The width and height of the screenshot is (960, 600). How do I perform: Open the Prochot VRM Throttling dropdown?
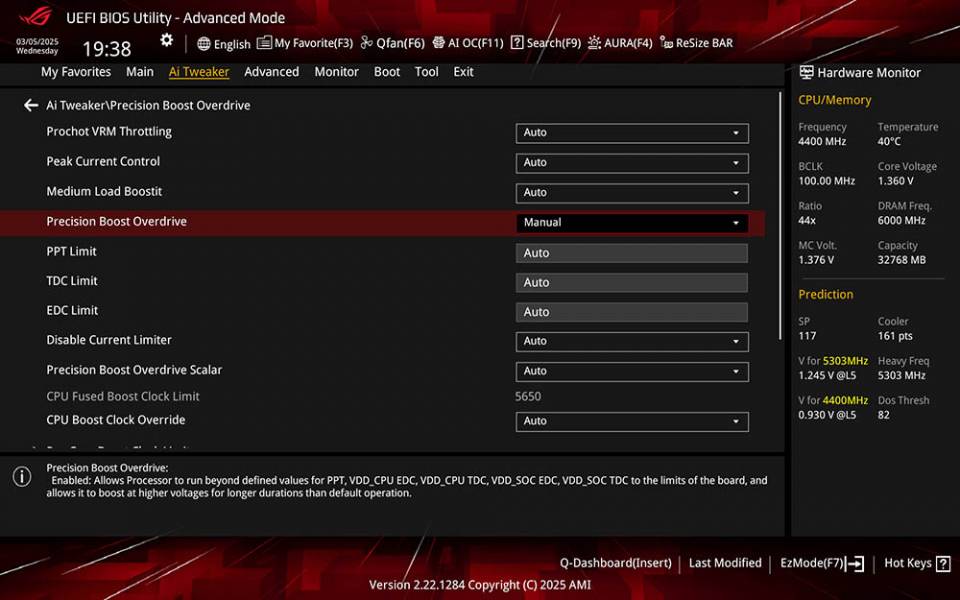632,133
